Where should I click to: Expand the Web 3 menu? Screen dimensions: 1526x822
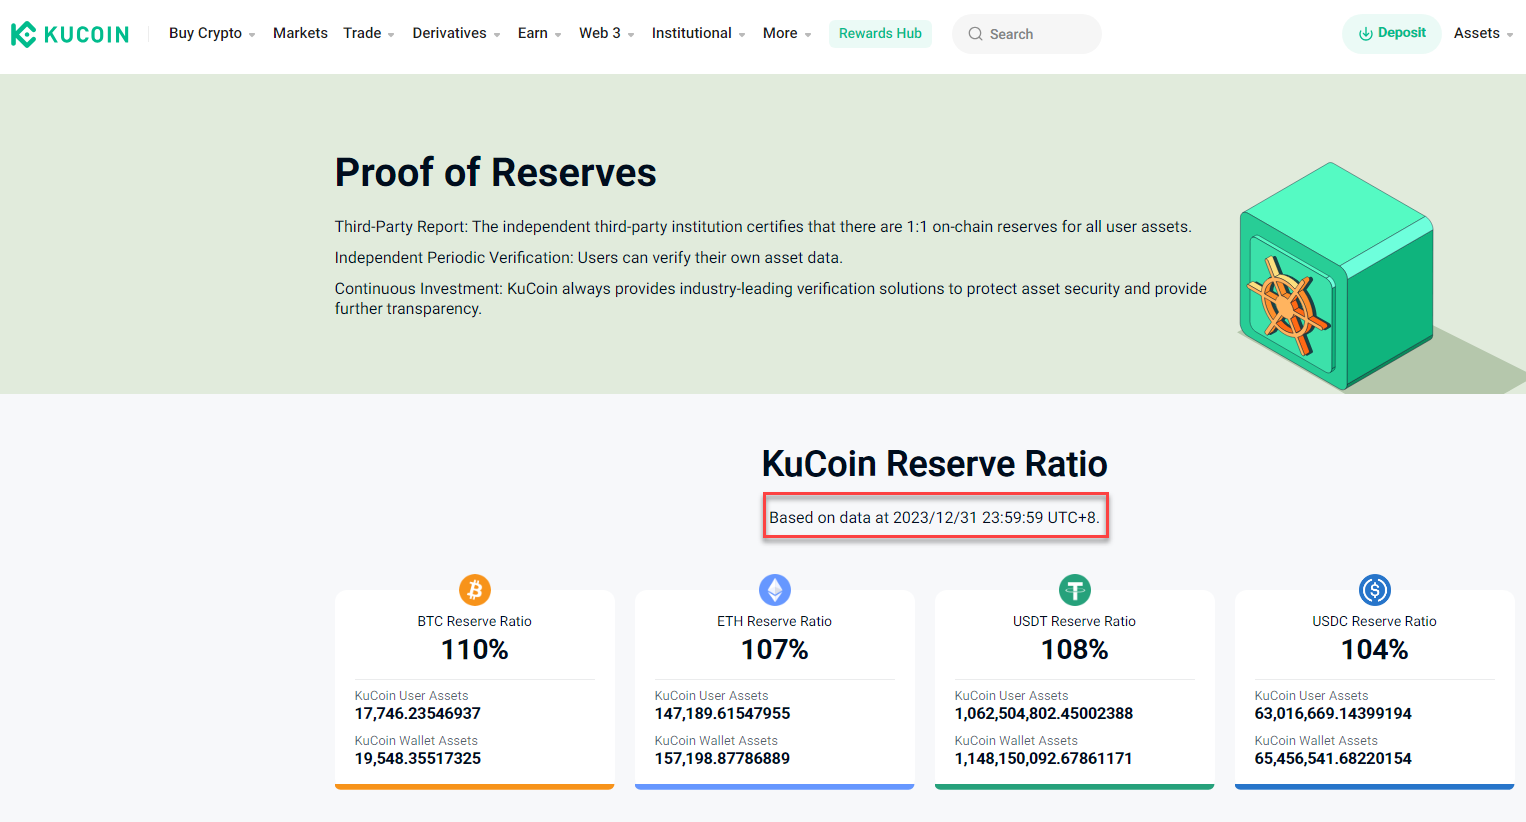[x=607, y=33]
